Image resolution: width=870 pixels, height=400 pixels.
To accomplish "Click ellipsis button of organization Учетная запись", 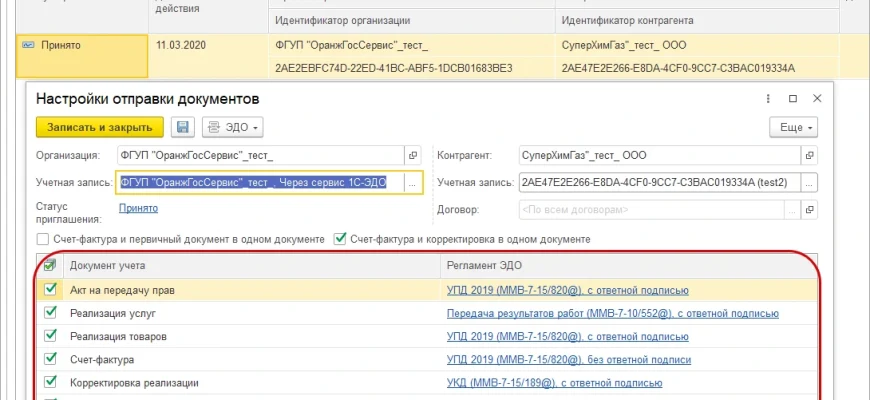I will 412,182.
